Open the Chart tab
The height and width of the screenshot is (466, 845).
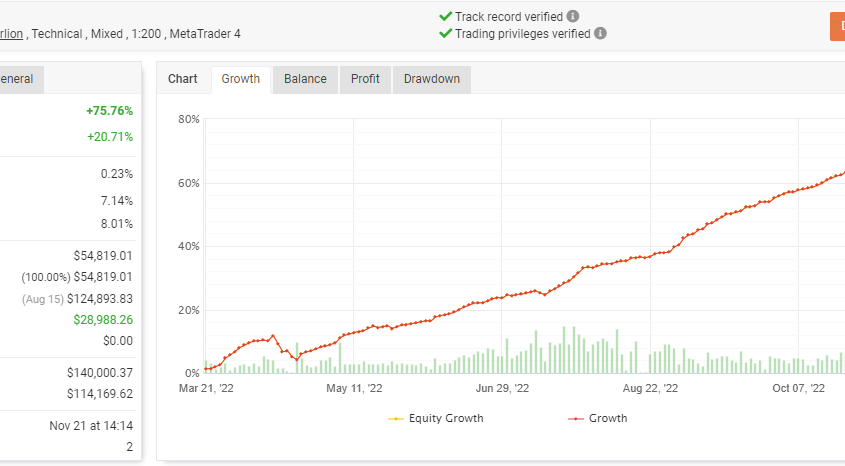[x=183, y=79]
